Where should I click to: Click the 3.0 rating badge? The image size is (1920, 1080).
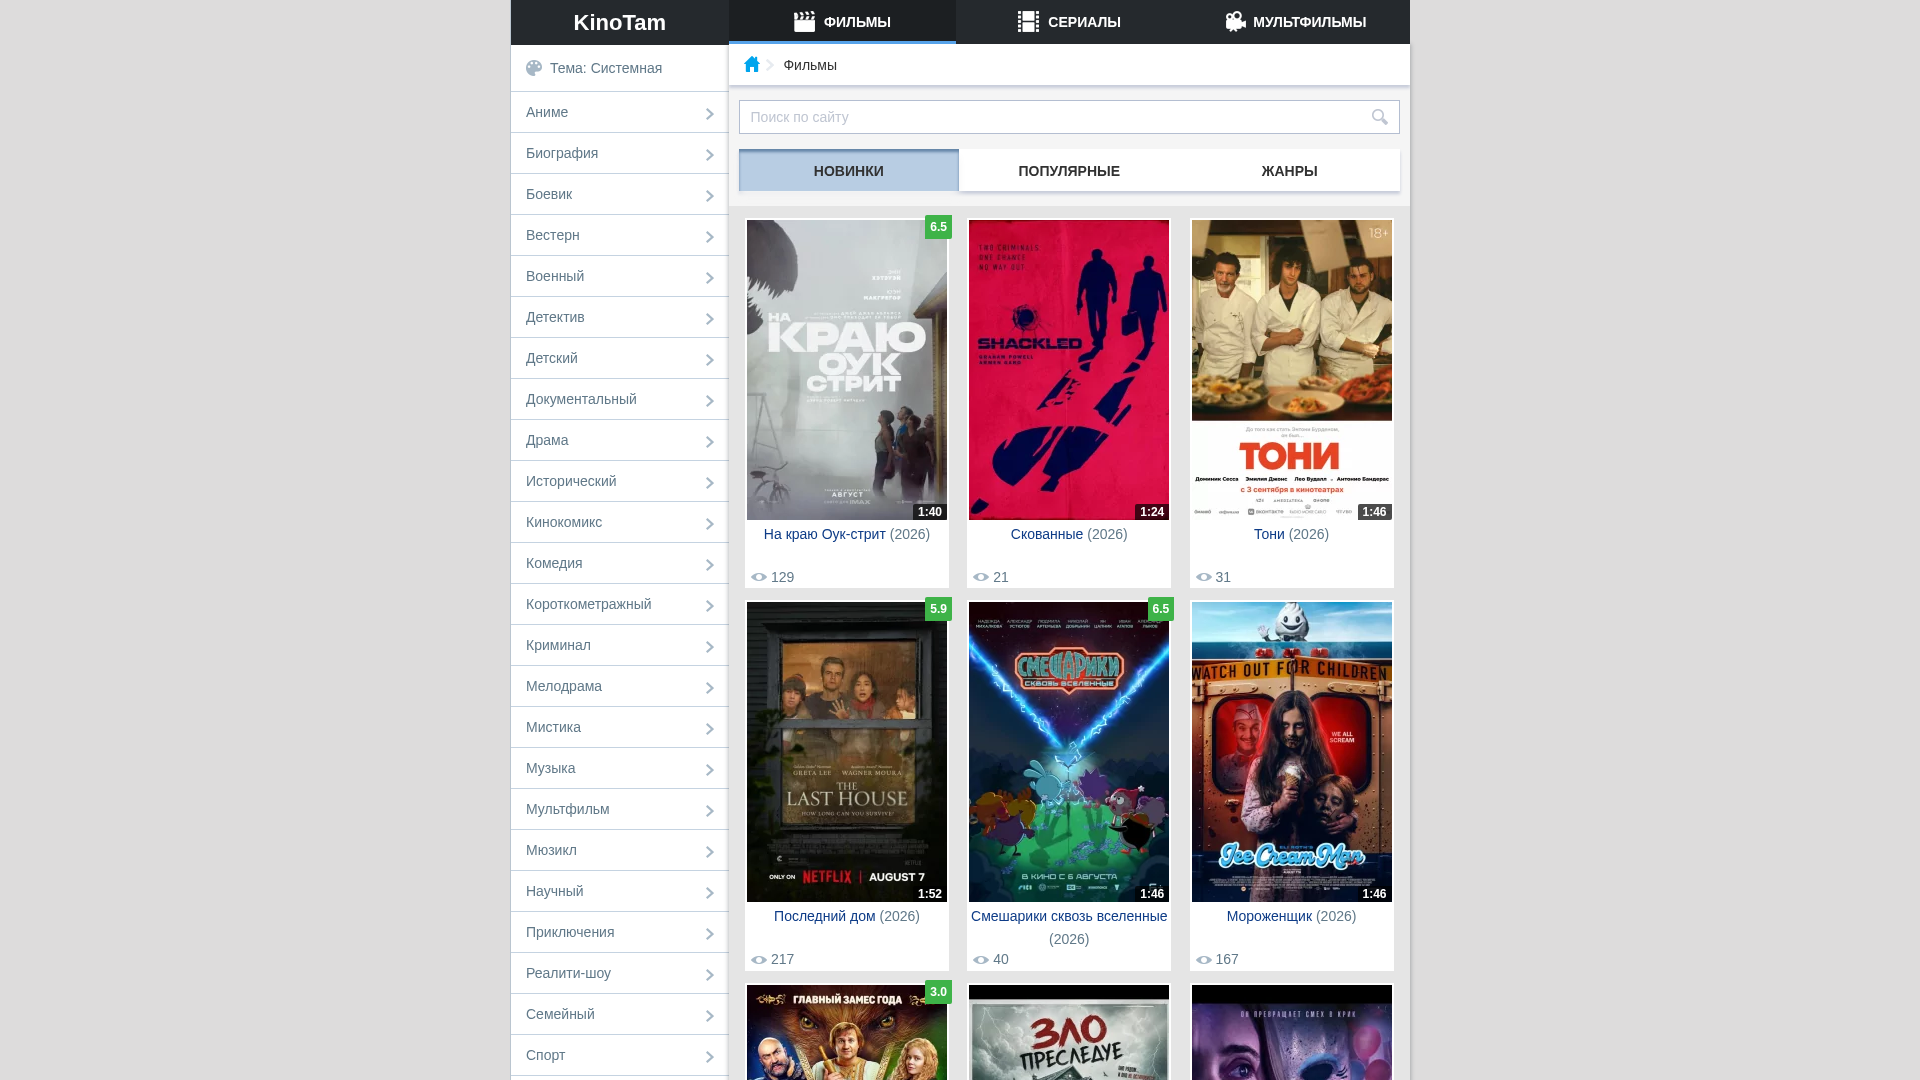click(x=938, y=992)
